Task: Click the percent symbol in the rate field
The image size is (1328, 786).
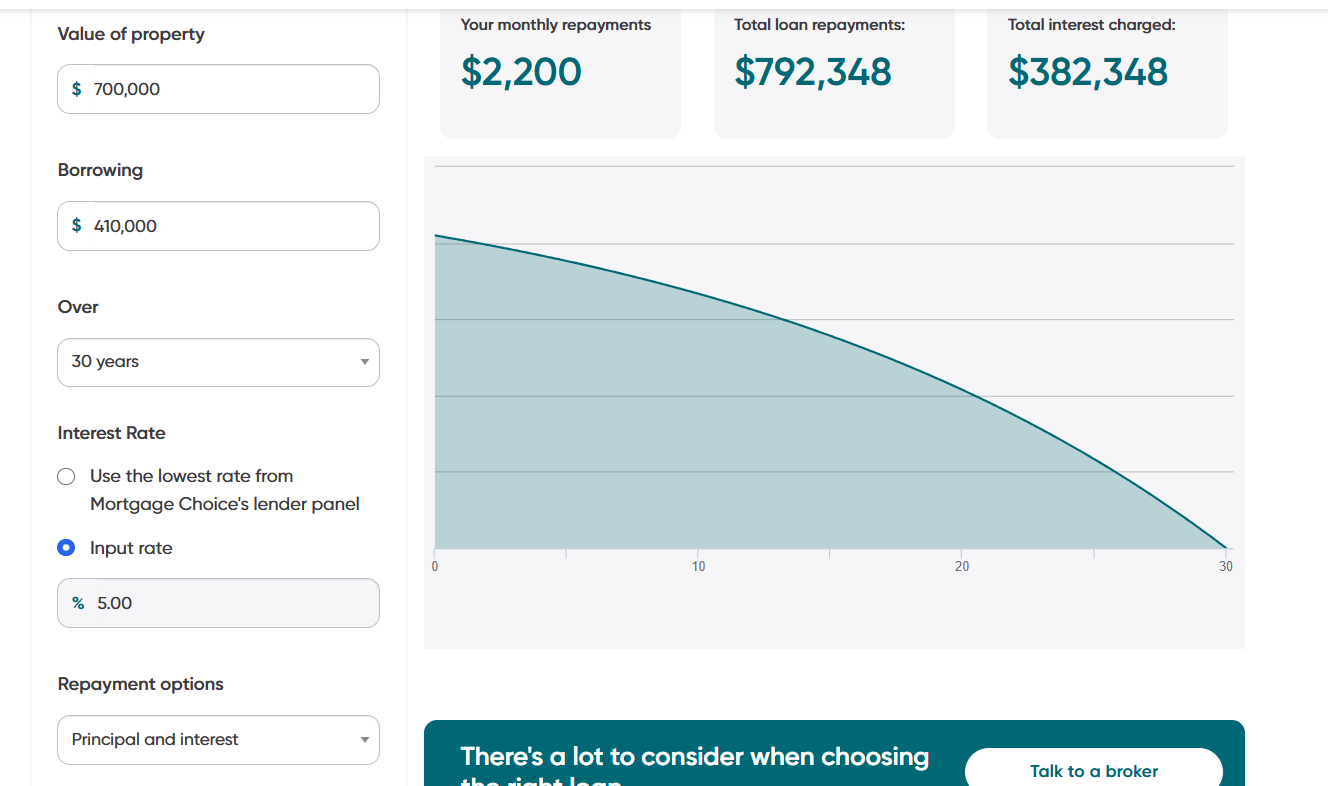Action: pyautogui.click(x=78, y=603)
